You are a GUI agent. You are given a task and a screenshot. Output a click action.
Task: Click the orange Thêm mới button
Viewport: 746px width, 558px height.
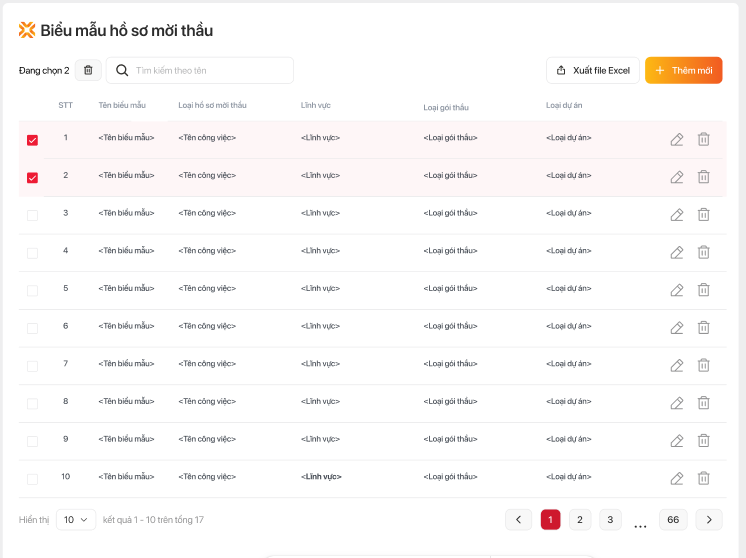(683, 70)
